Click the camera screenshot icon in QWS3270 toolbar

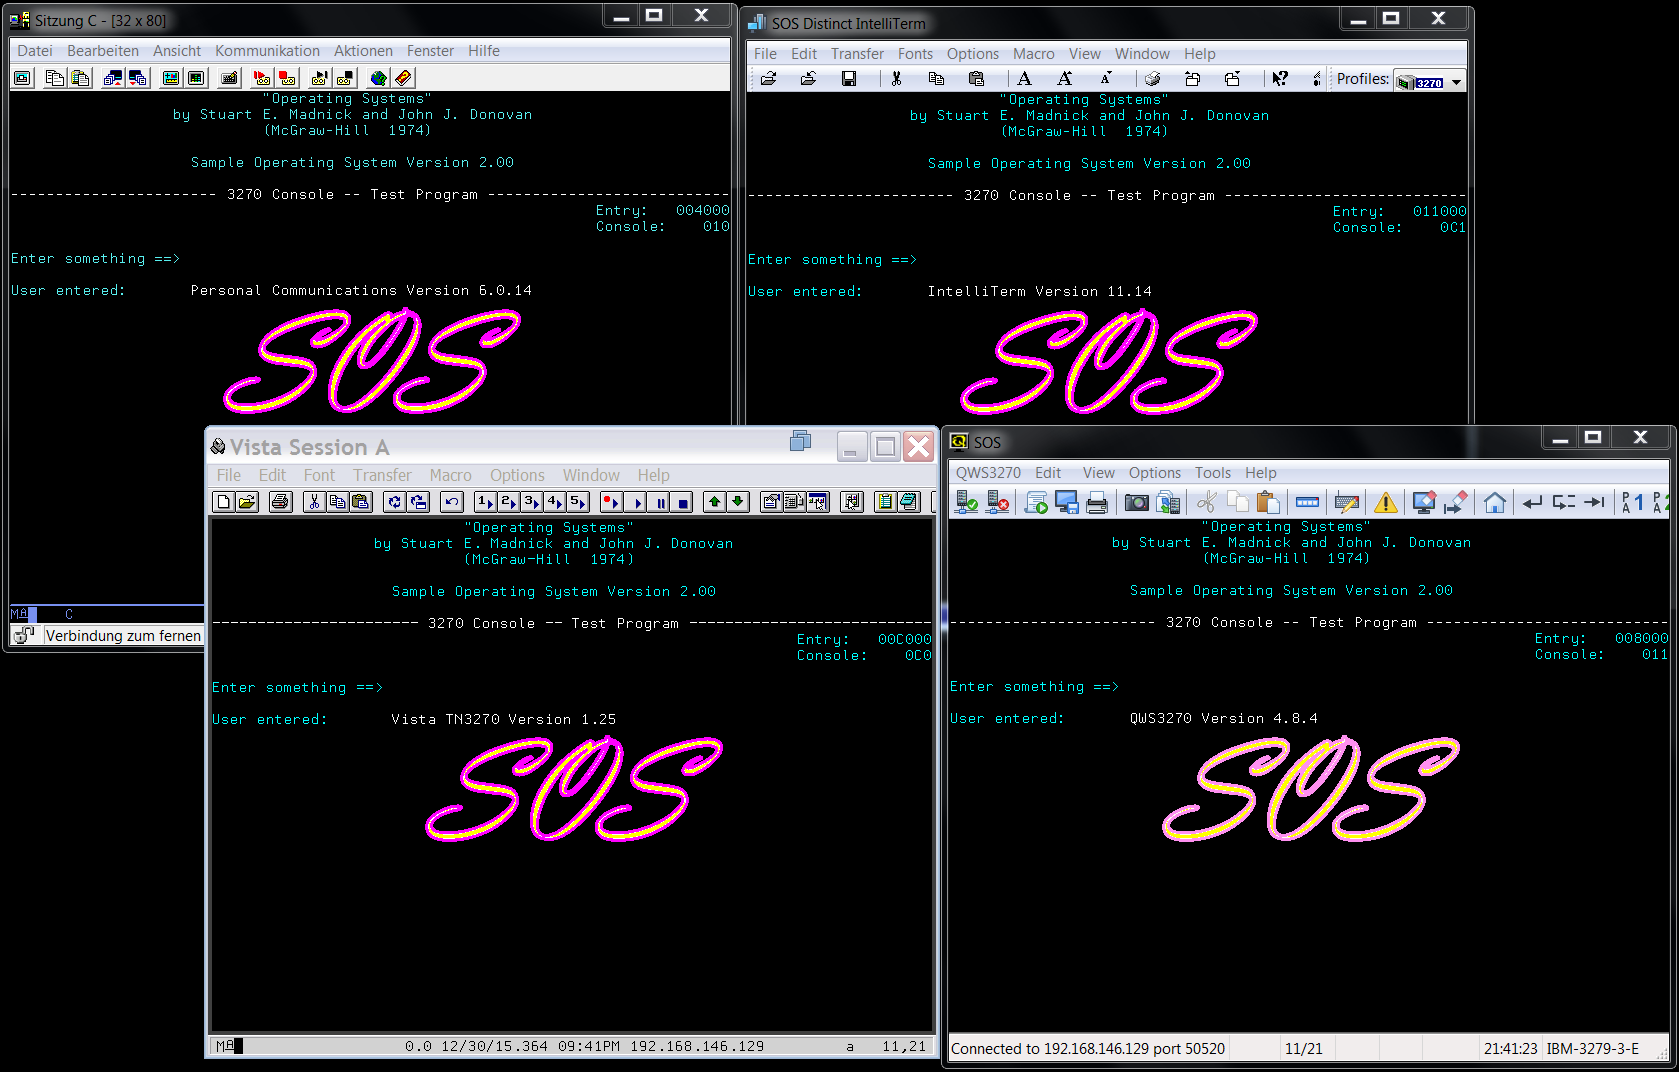(1136, 502)
